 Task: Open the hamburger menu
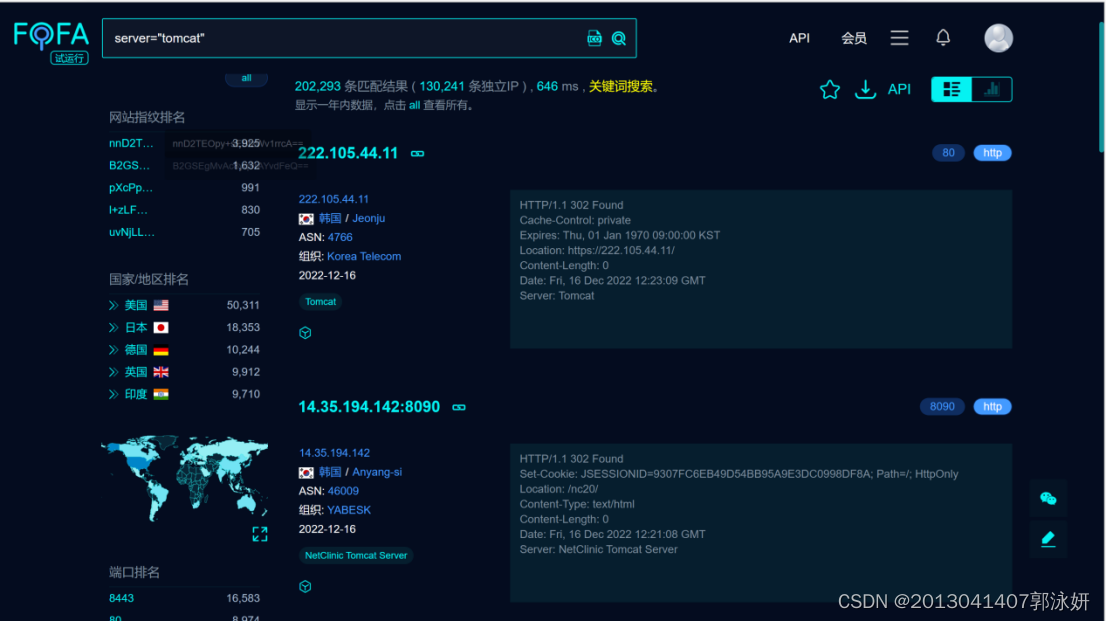click(x=899, y=37)
